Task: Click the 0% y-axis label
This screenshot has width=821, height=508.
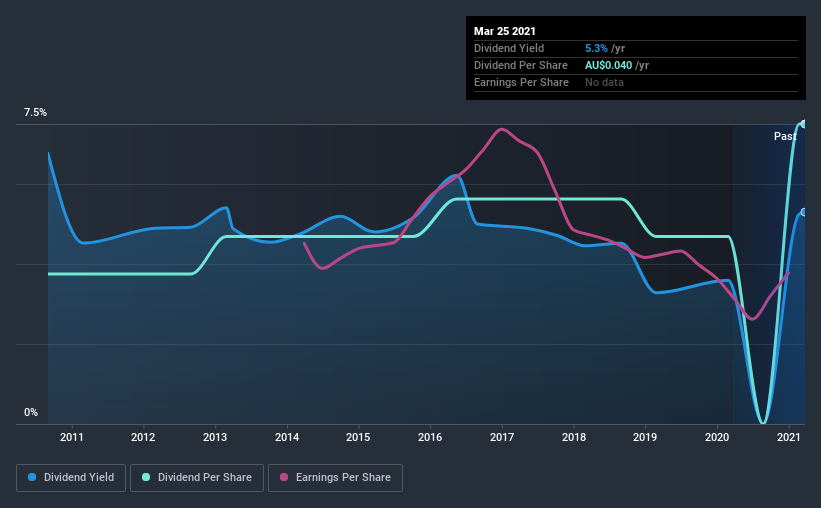Action: coord(31,413)
